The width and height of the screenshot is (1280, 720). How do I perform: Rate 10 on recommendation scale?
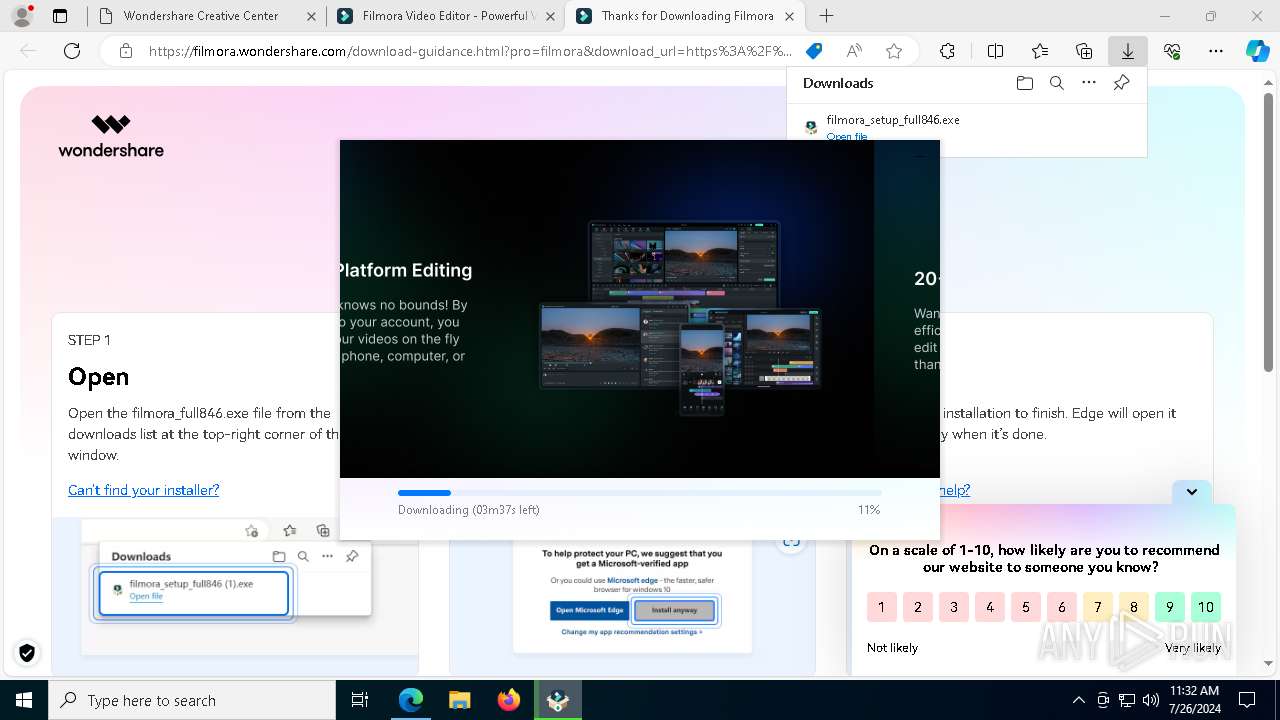pyautogui.click(x=1206, y=607)
